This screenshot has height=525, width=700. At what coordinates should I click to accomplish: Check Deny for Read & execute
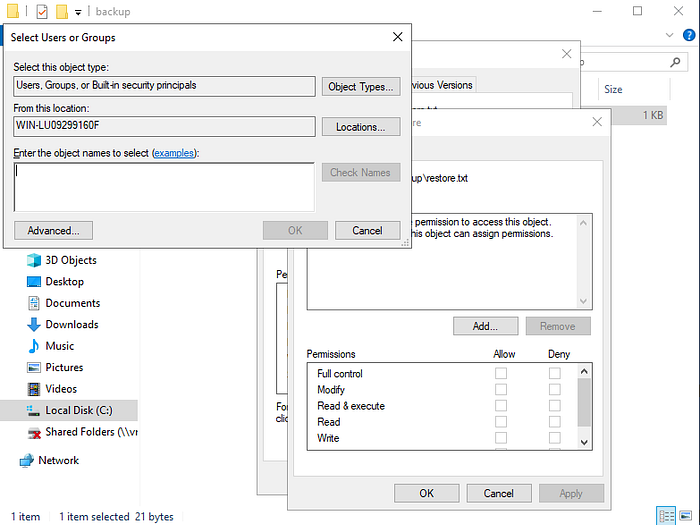point(555,405)
